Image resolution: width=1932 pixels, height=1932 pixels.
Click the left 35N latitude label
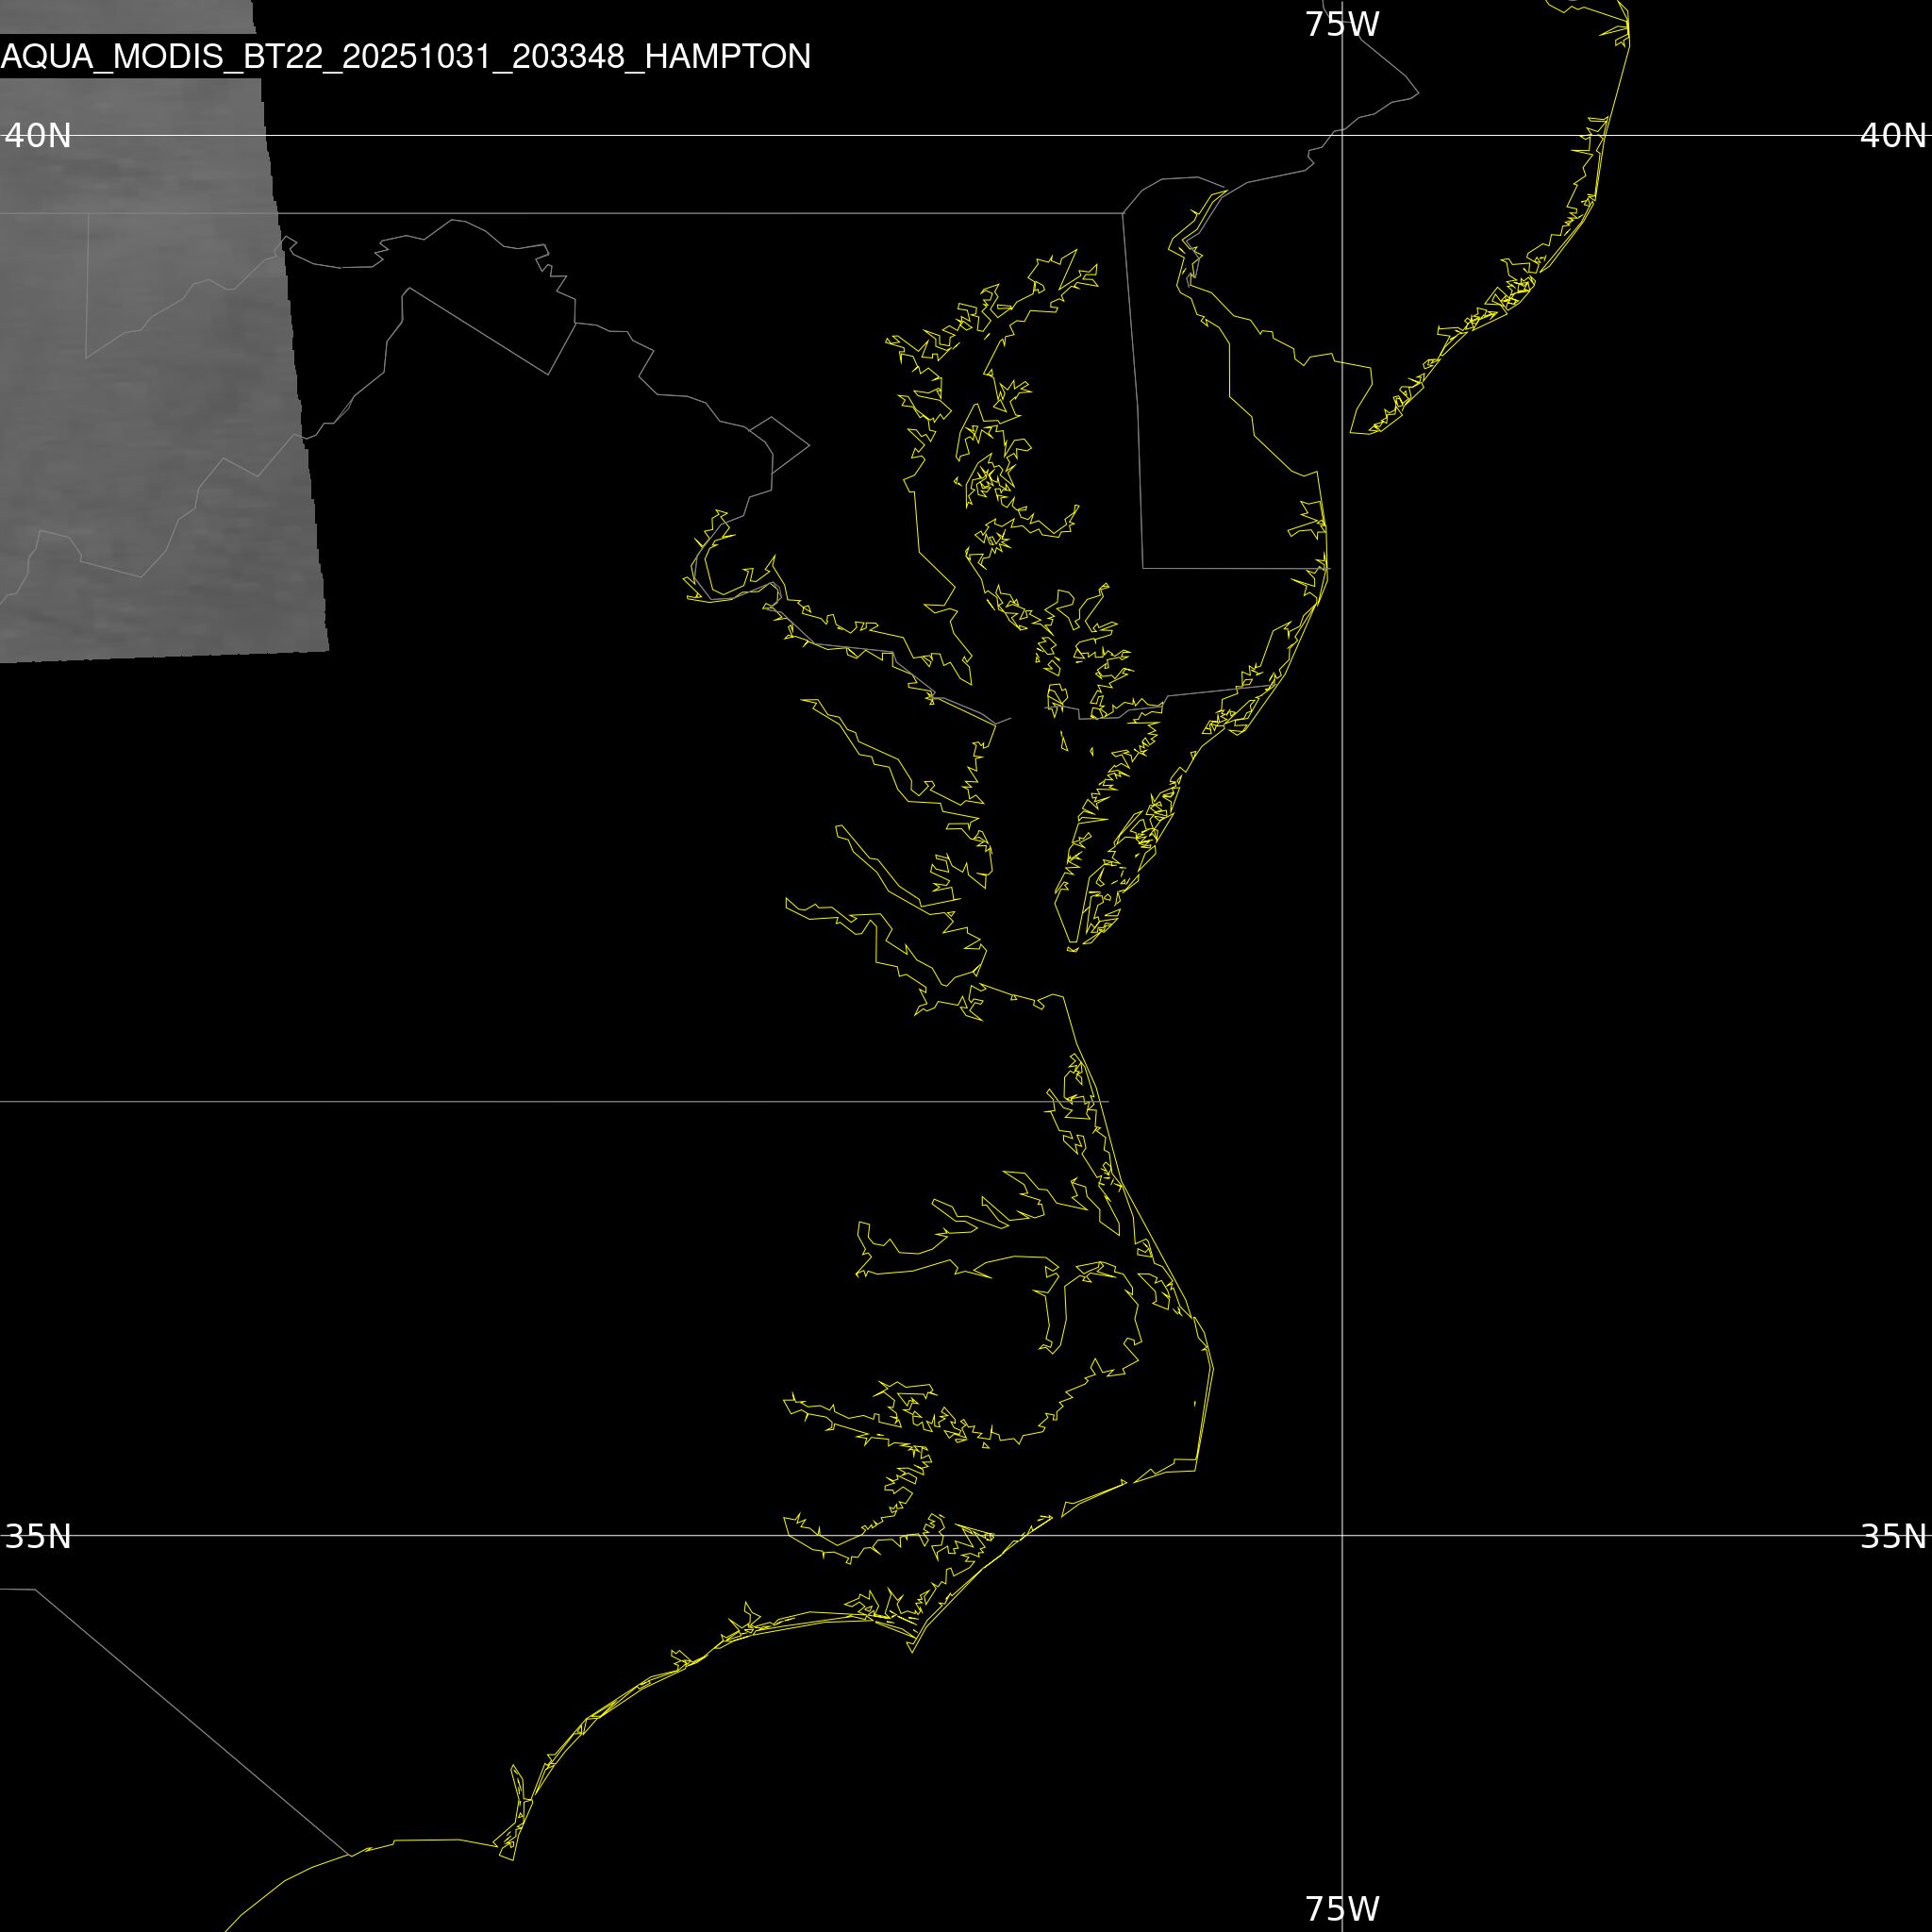click(38, 1536)
